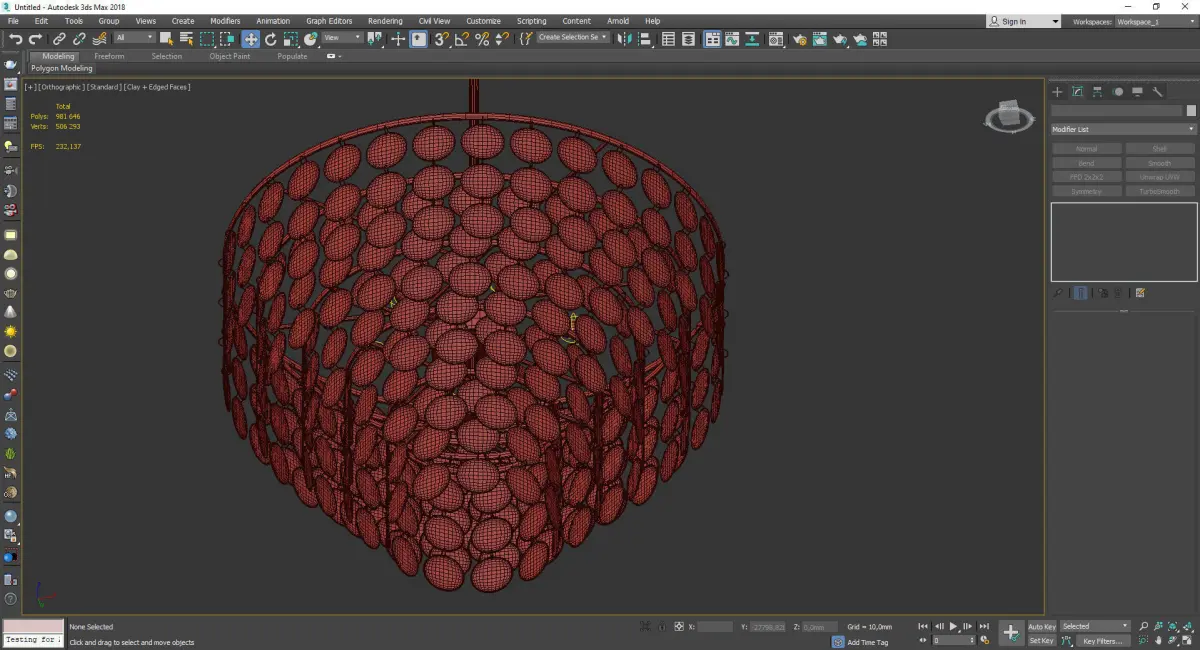Open the Curve Editor
The width and height of the screenshot is (1200, 650).
tap(732, 39)
